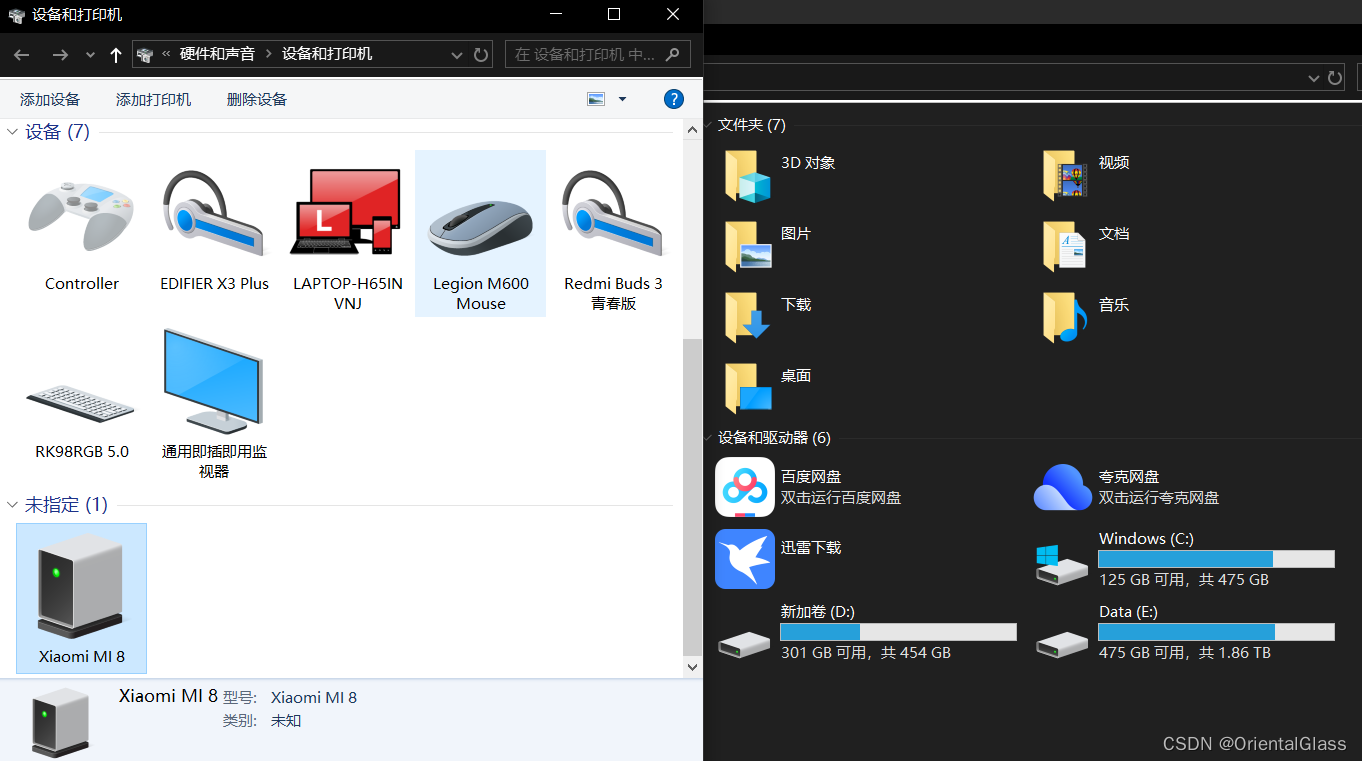Image resolution: width=1362 pixels, height=761 pixels.
Task: Click the Windows (C:) usage bar
Action: [x=1216, y=559]
